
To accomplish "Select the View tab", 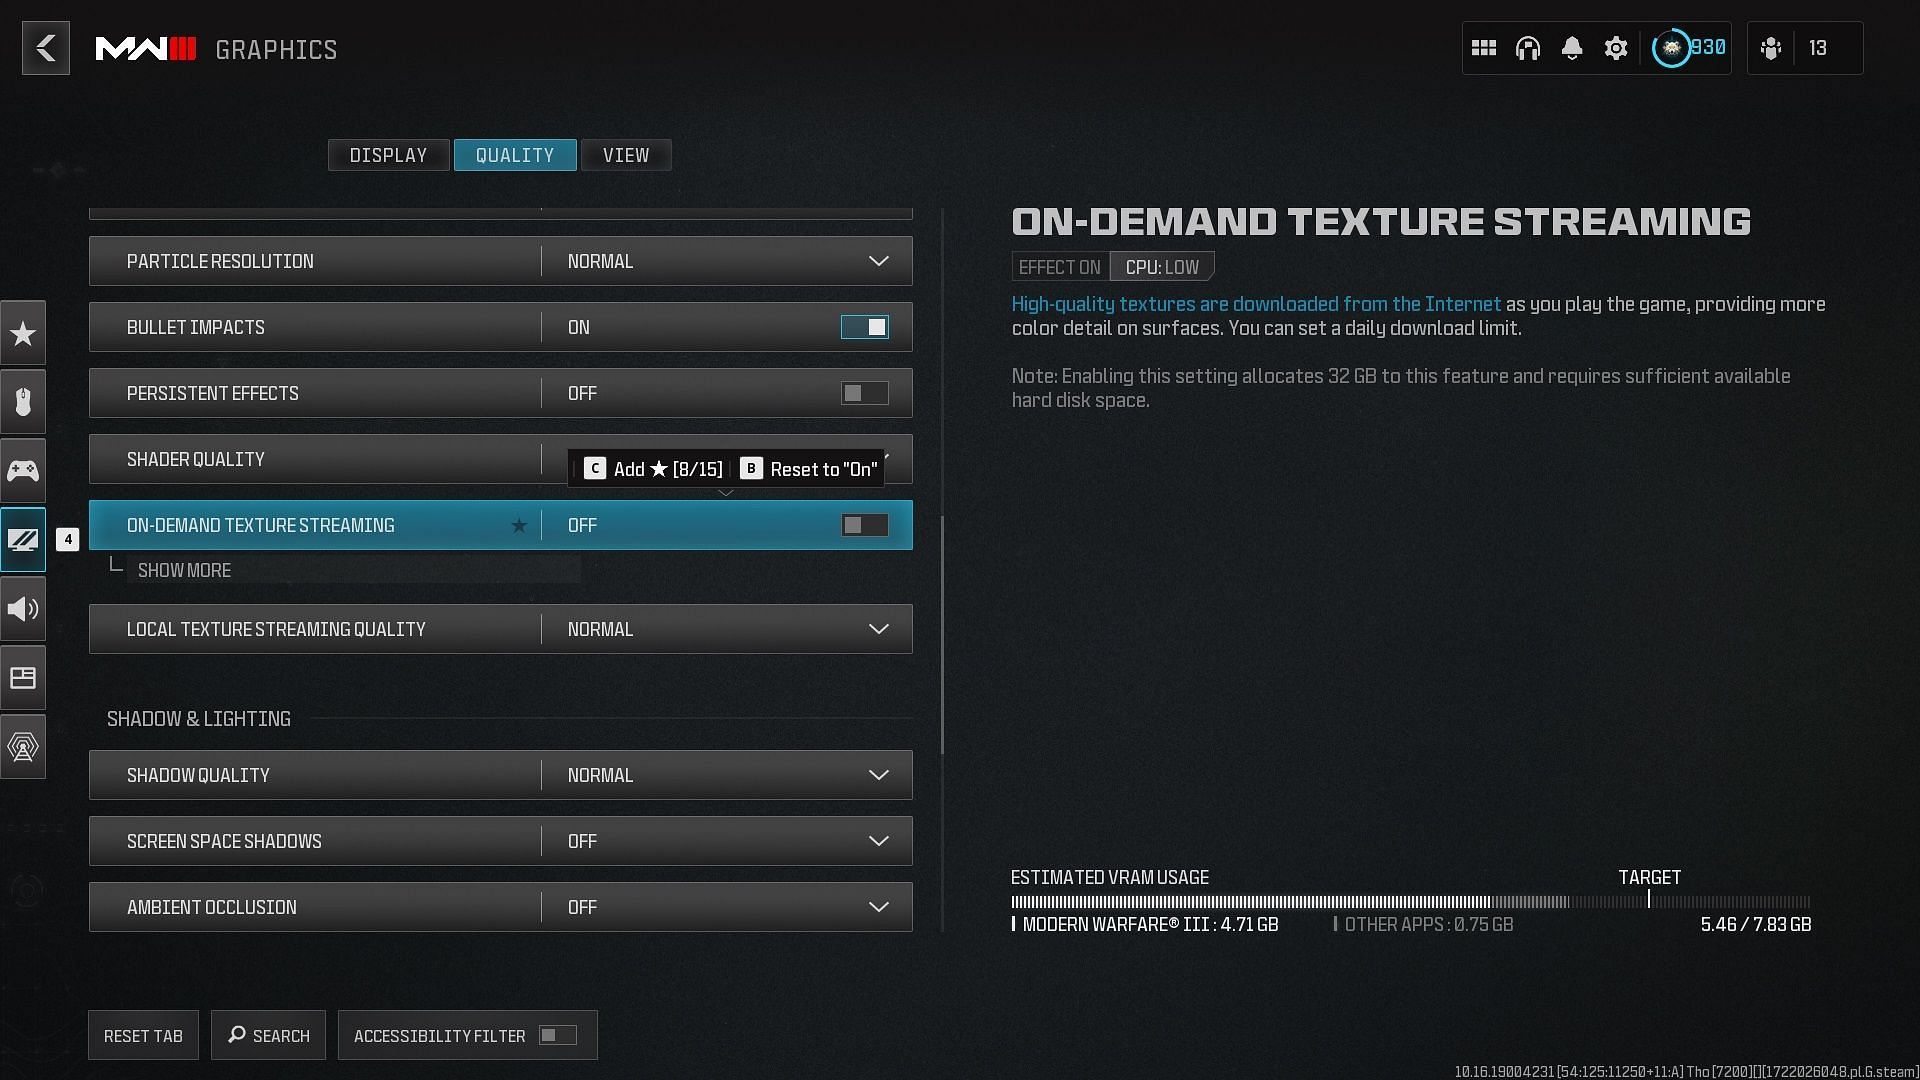I will click(x=625, y=154).
